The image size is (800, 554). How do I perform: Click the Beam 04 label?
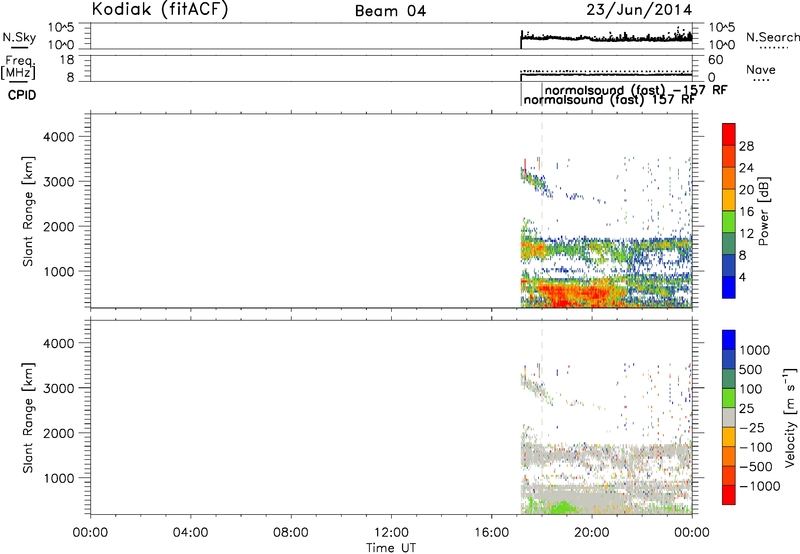pos(390,11)
